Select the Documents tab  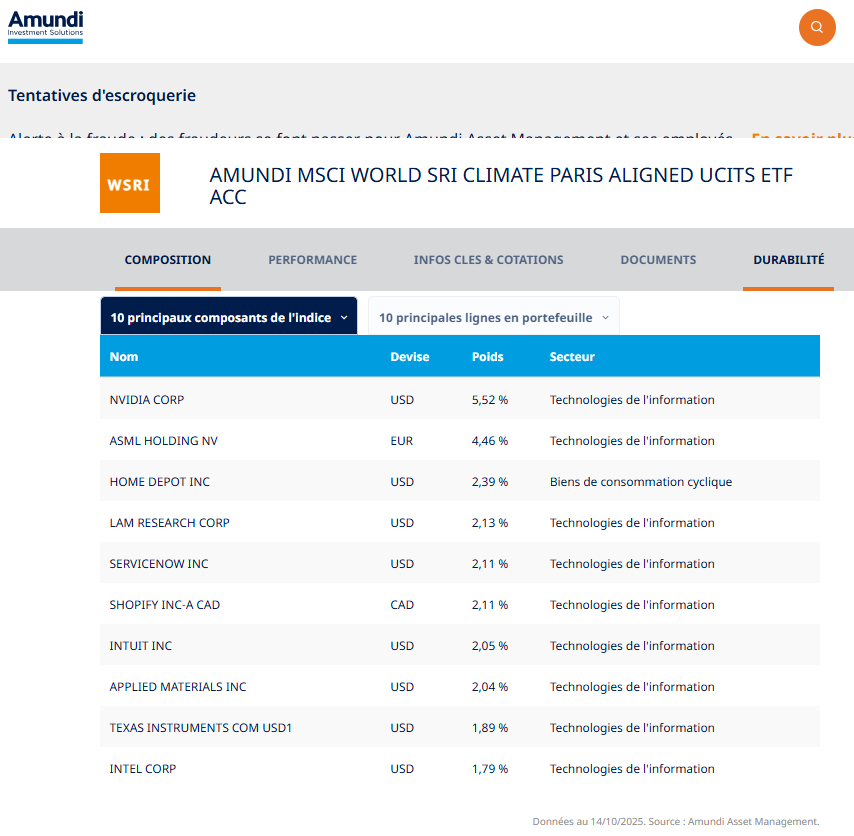tap(658, 260)
